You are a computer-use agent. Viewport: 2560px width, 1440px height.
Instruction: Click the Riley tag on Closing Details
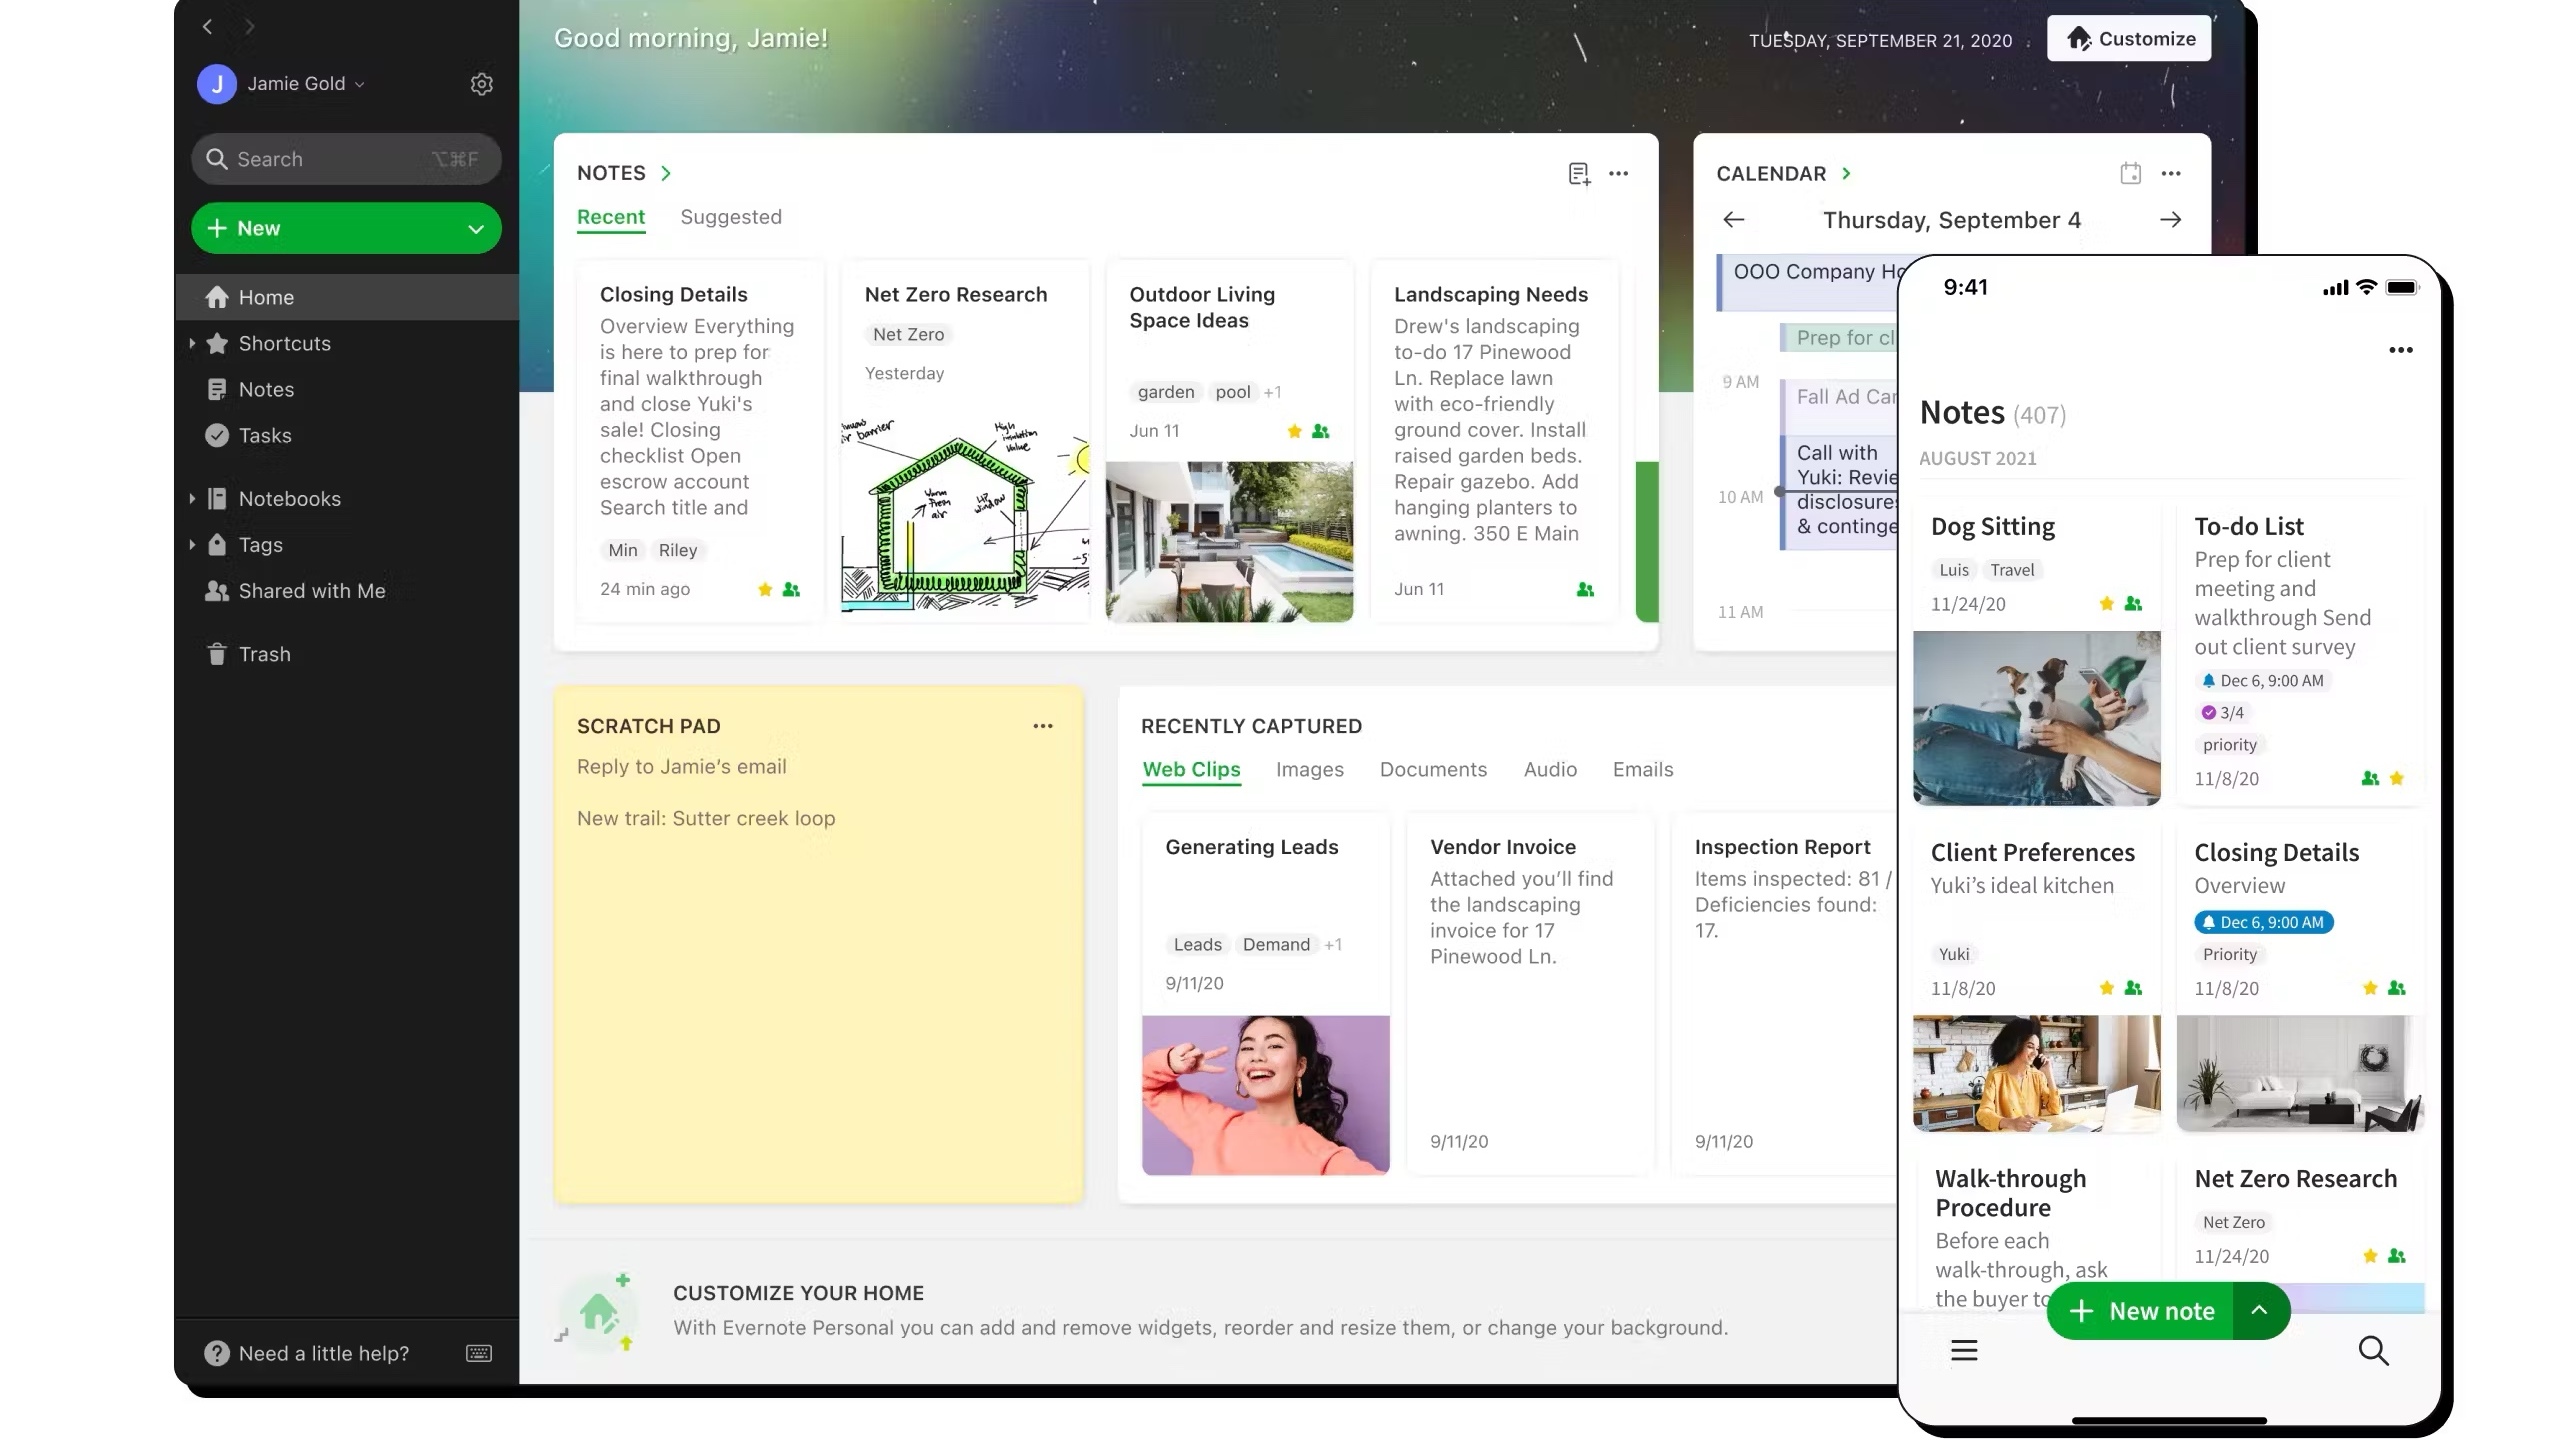677,550
